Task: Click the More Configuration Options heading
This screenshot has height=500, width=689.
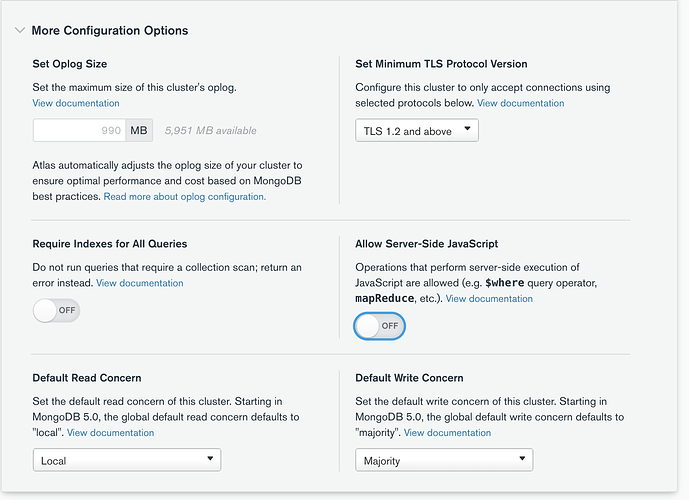Action: [110, 30]
